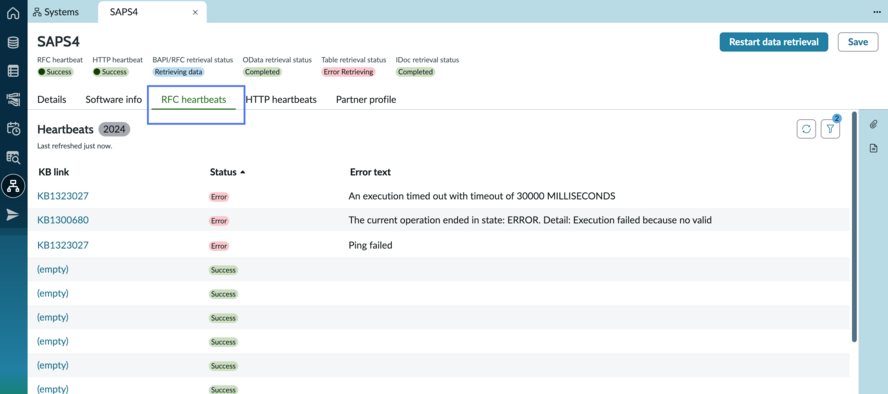Refresh the heartbeats list
888x394 pixels.
point(806,129)
